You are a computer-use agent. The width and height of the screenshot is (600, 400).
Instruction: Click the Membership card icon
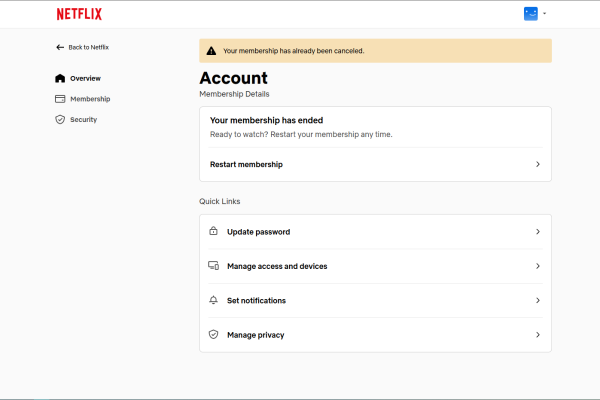60,99
